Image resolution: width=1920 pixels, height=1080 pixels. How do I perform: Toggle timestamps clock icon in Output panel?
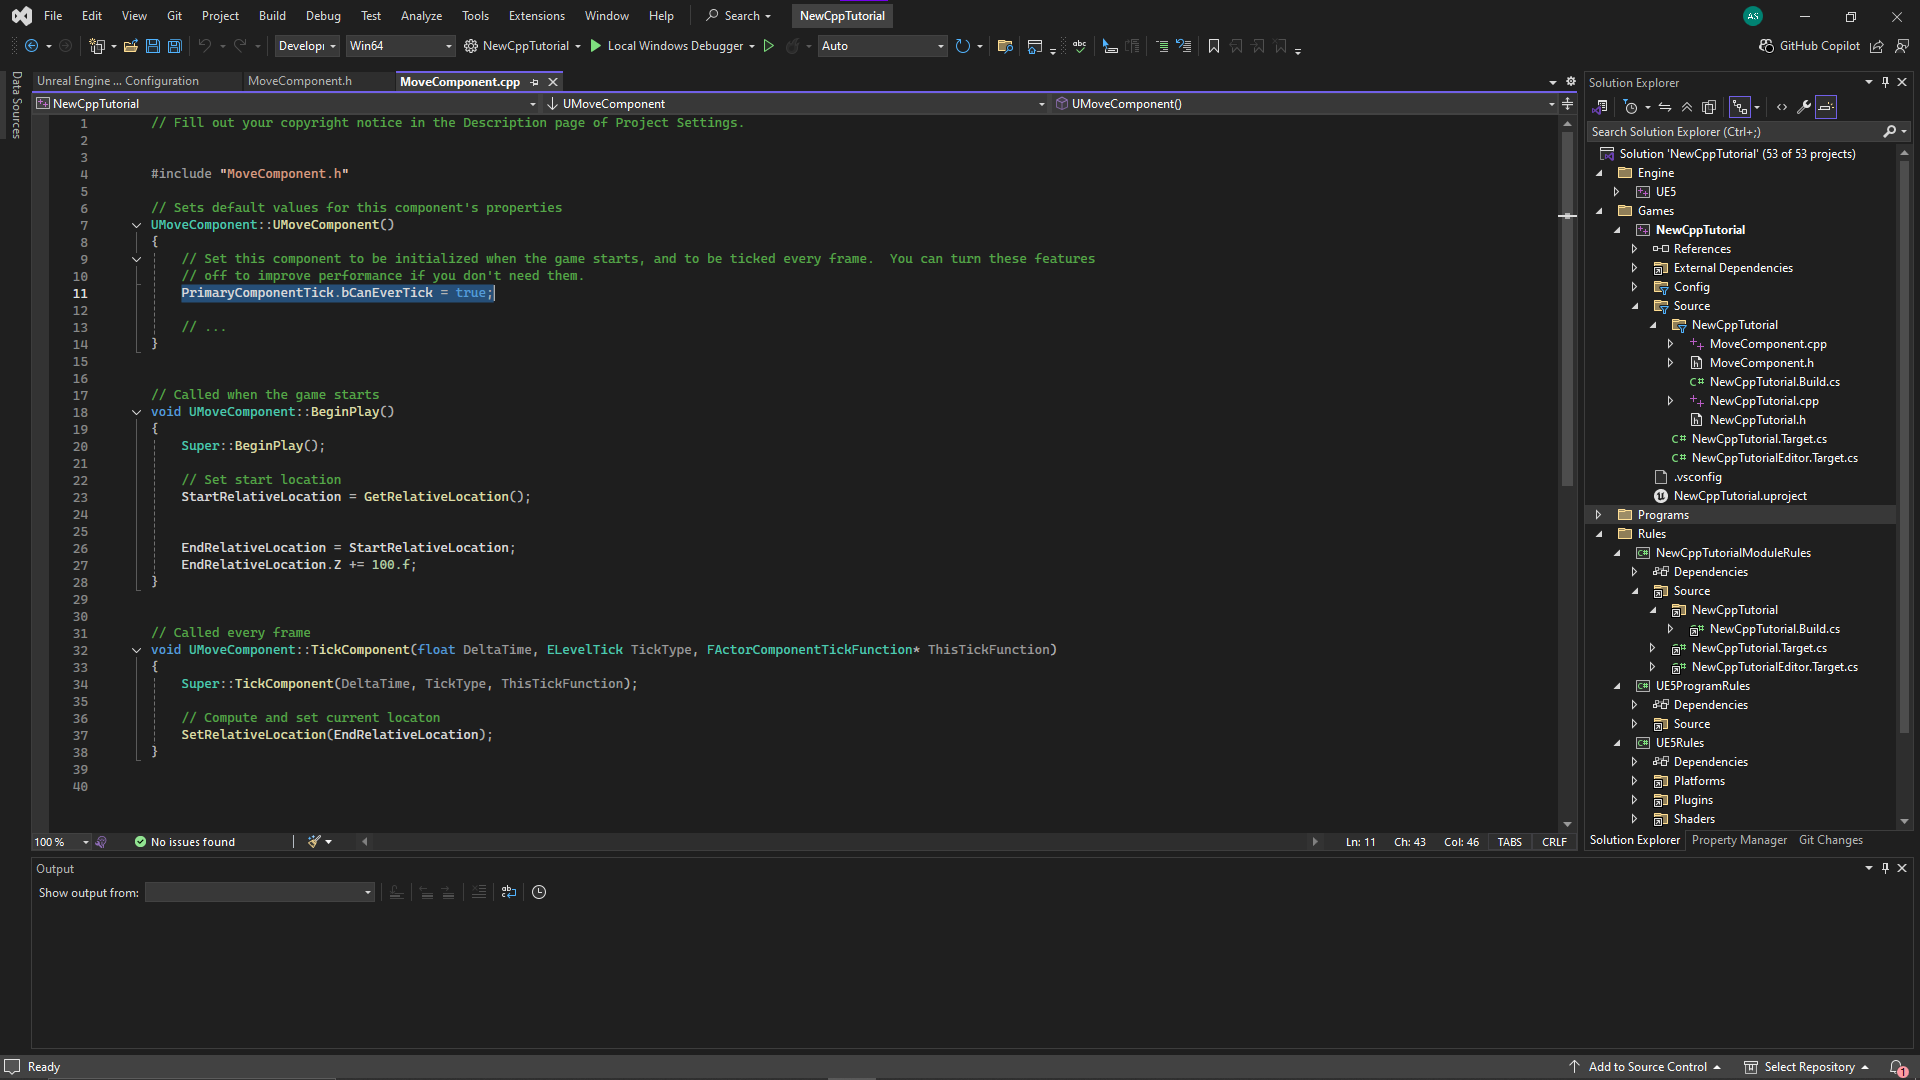tap(539, 892)
